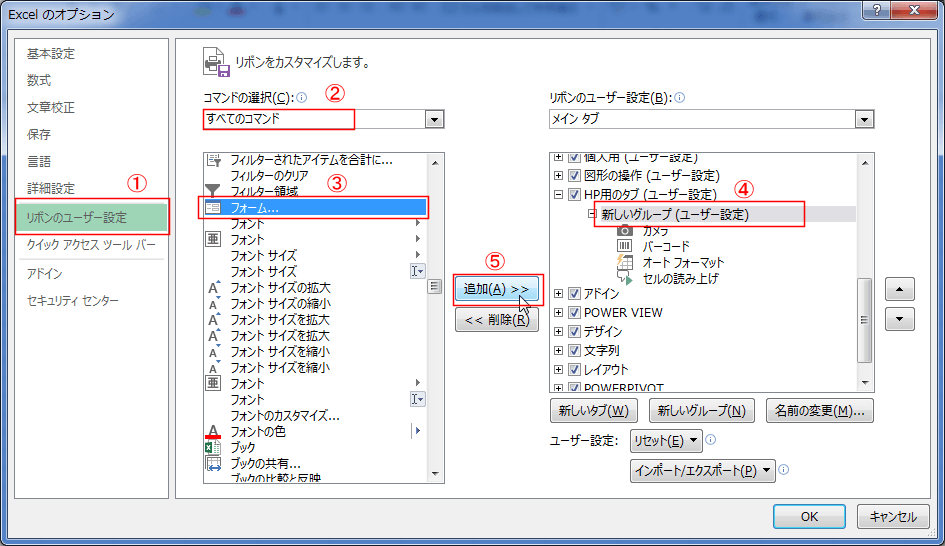
Task: Collapse the HP用のタブ tree node
Action: point(558,194)
